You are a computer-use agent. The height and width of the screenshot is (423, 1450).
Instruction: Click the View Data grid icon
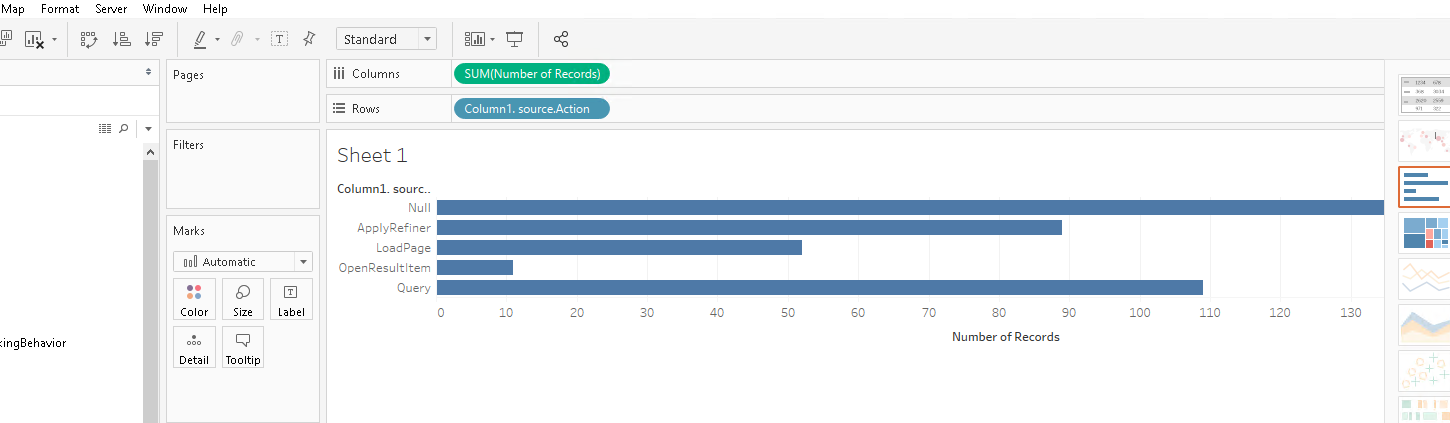point(105,128)
